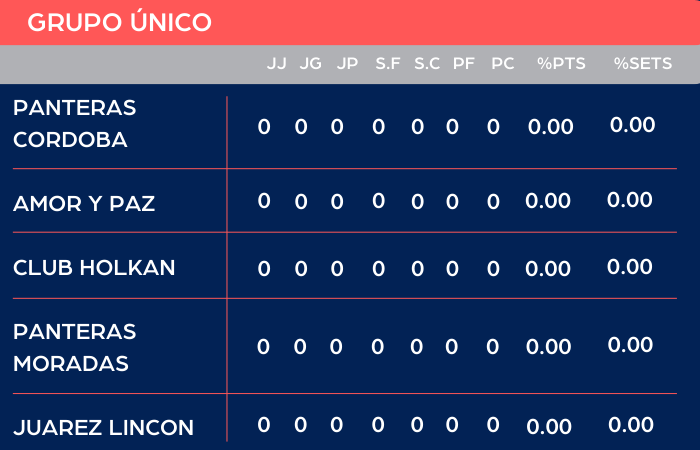Open the PANTERAS CORDOBA team name
Viewport: 700px width, 450px height.
[75, 124]
